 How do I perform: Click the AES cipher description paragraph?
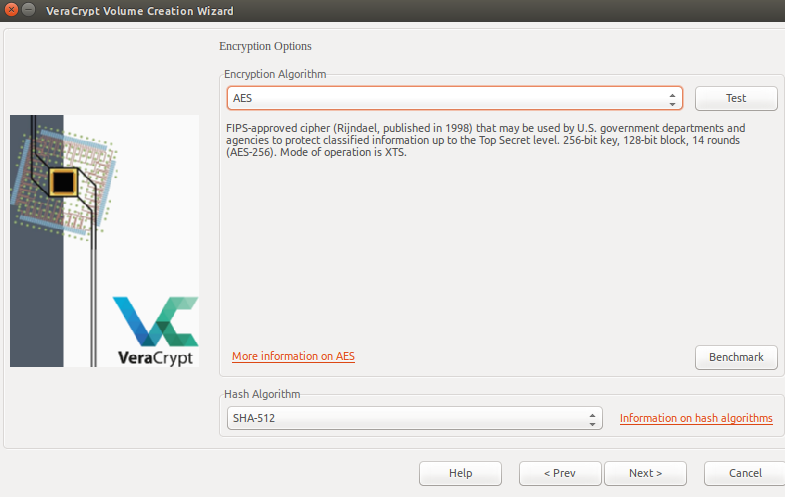[485, 140]
